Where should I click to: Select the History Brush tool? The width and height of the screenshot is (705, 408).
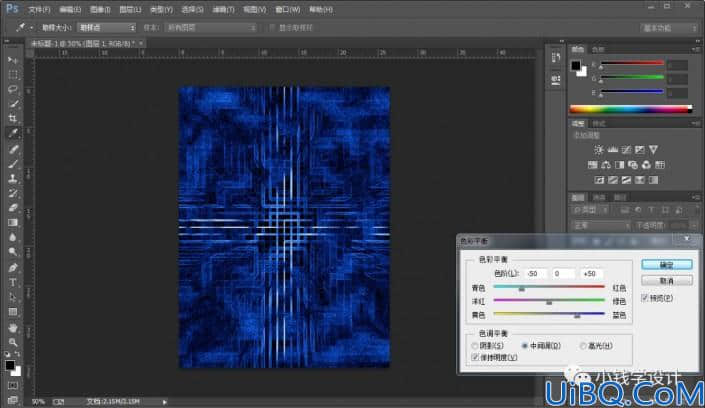coord(13,193)
